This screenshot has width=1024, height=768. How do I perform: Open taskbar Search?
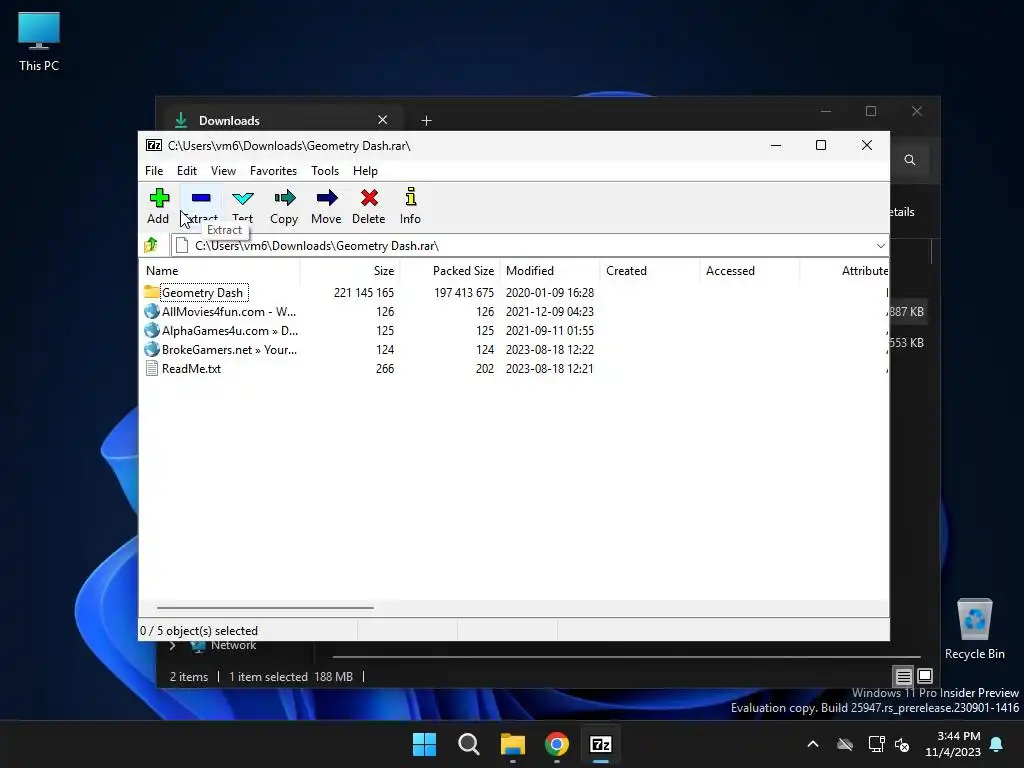[x=468, y=744]
